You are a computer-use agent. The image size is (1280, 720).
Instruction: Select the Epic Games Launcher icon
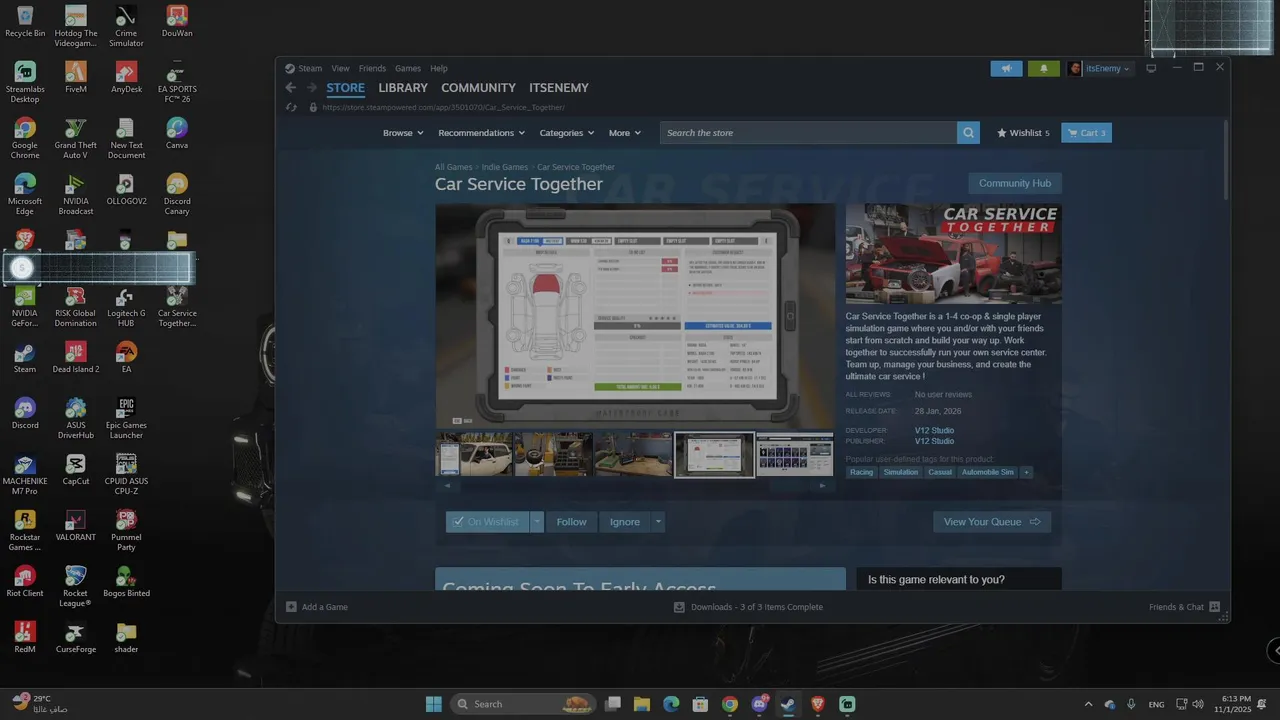click(x=126, y=418)
